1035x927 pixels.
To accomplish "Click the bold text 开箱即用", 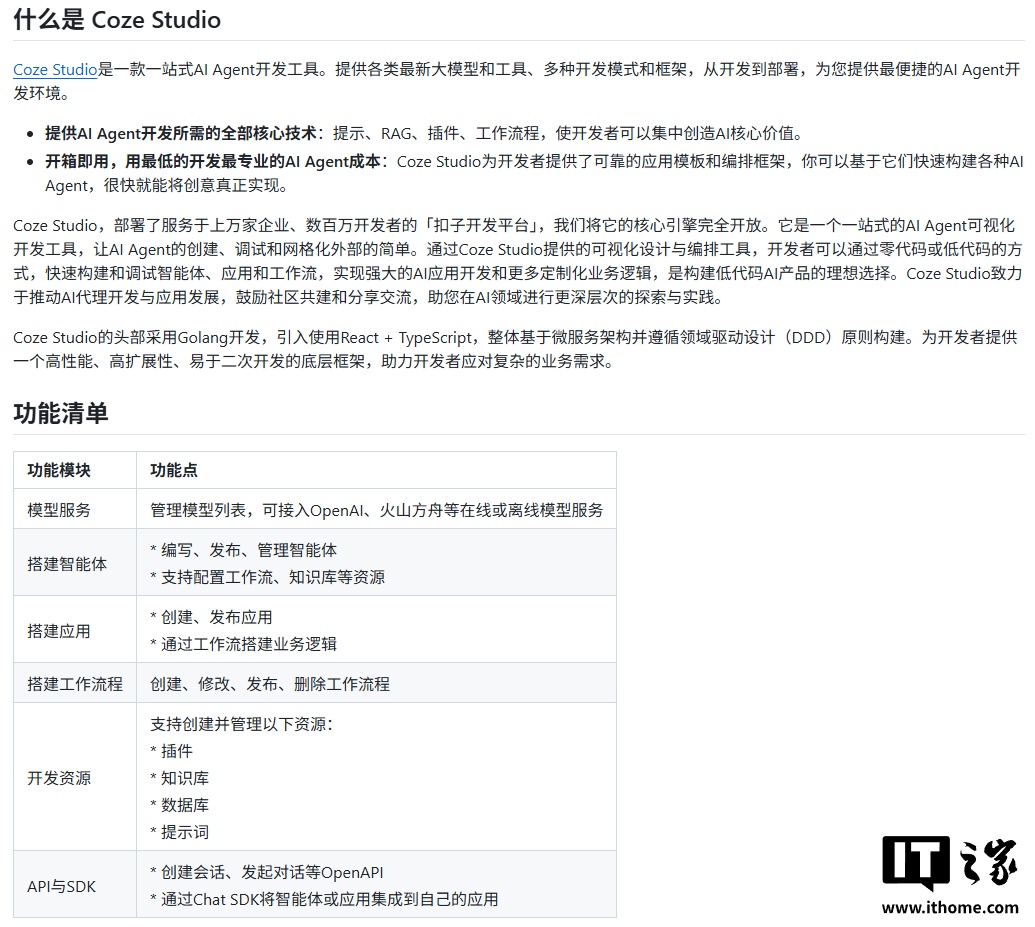I will pos(77,162).
